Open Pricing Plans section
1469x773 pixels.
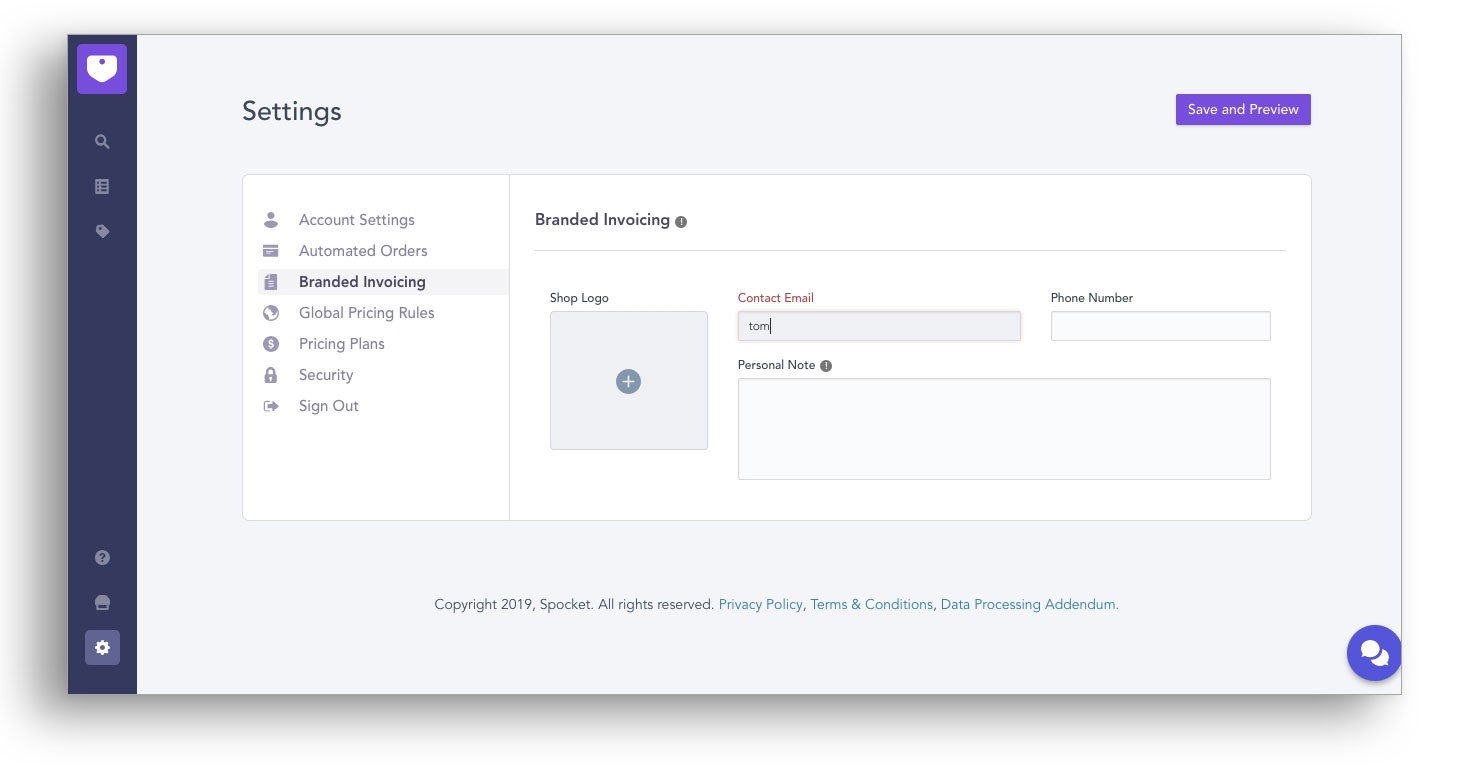pyautogui.click(x=341, y=344)
